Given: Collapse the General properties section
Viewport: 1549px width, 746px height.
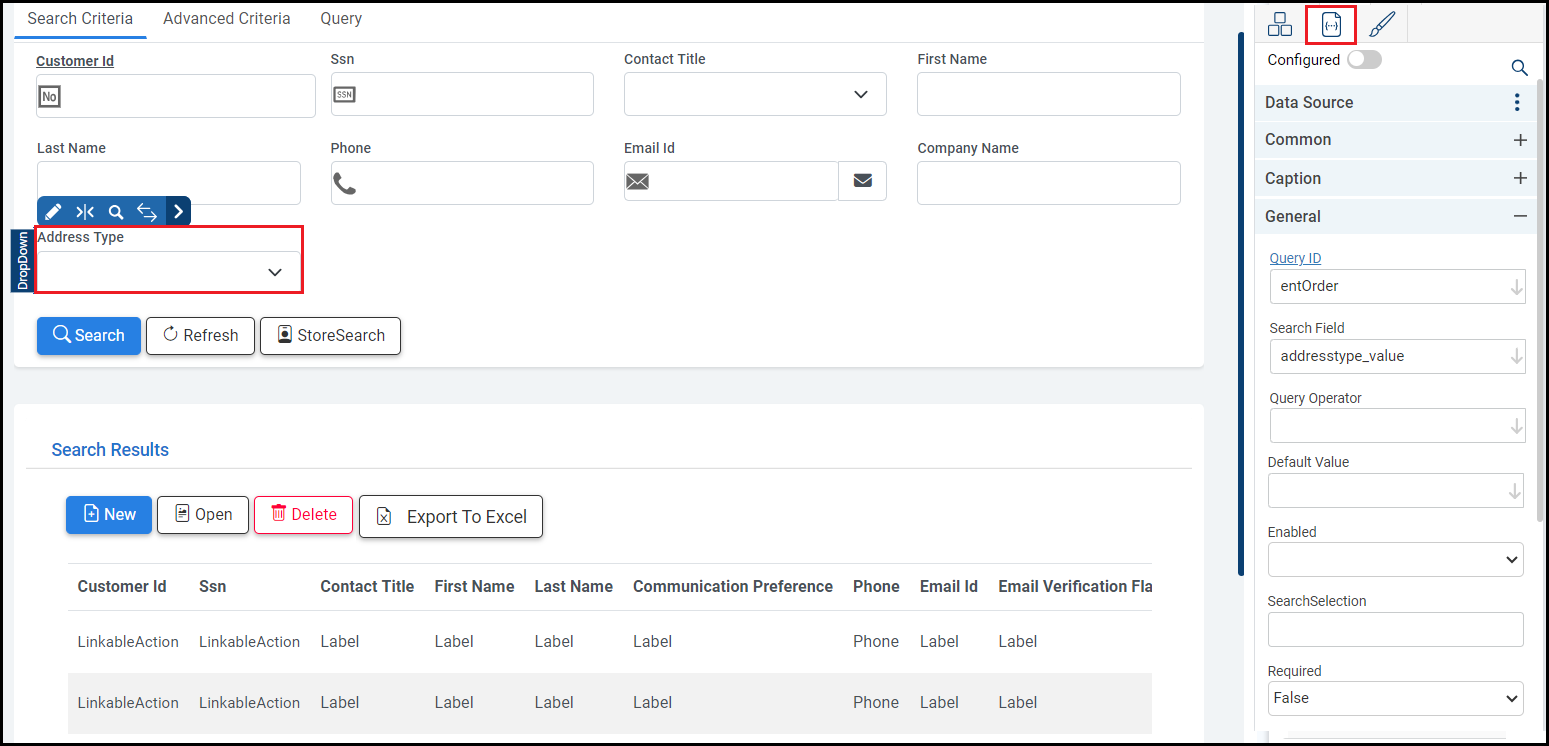Looking at the screenshot, I should (1520, 216).
